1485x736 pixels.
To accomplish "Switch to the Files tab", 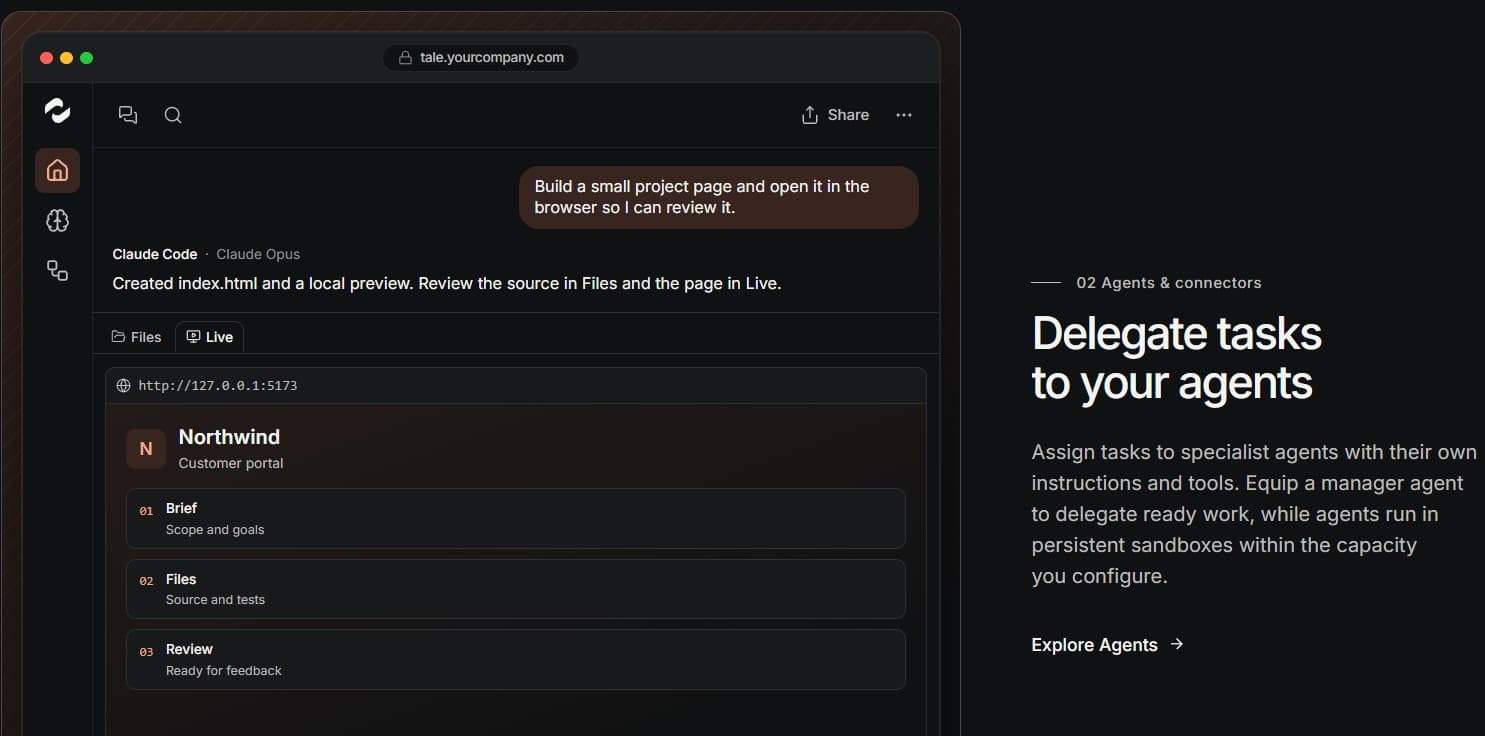I will click(136, 337).
